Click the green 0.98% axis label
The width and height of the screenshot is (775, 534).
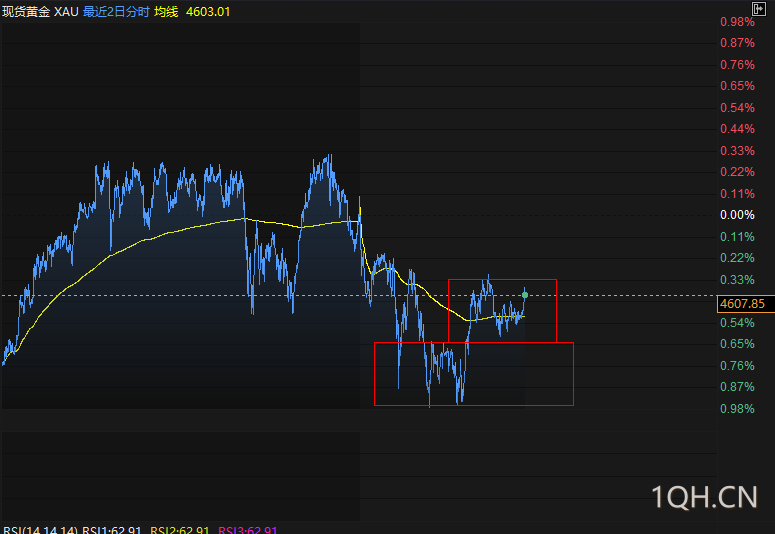pyautogui.click(x=737, y=409)
